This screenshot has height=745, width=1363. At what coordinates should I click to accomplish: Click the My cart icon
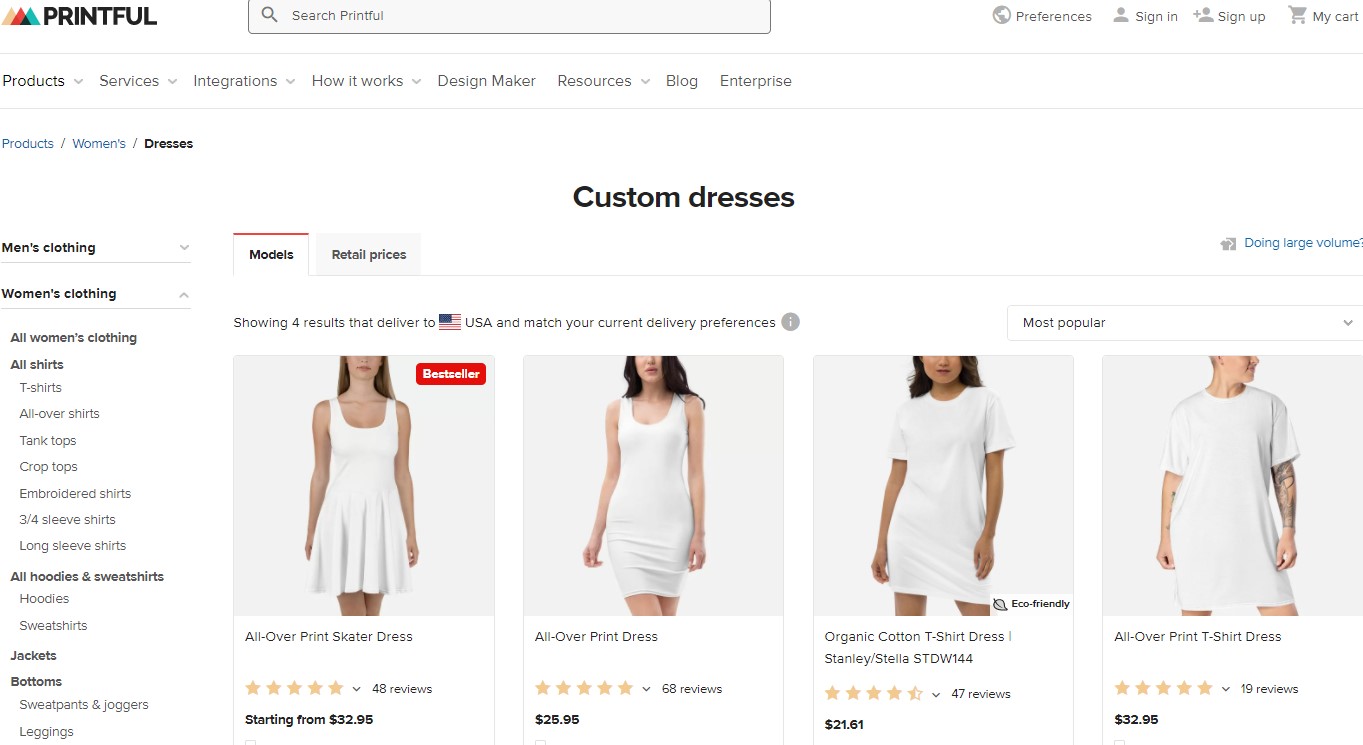pyautogui.click(x=1297, y=15)
